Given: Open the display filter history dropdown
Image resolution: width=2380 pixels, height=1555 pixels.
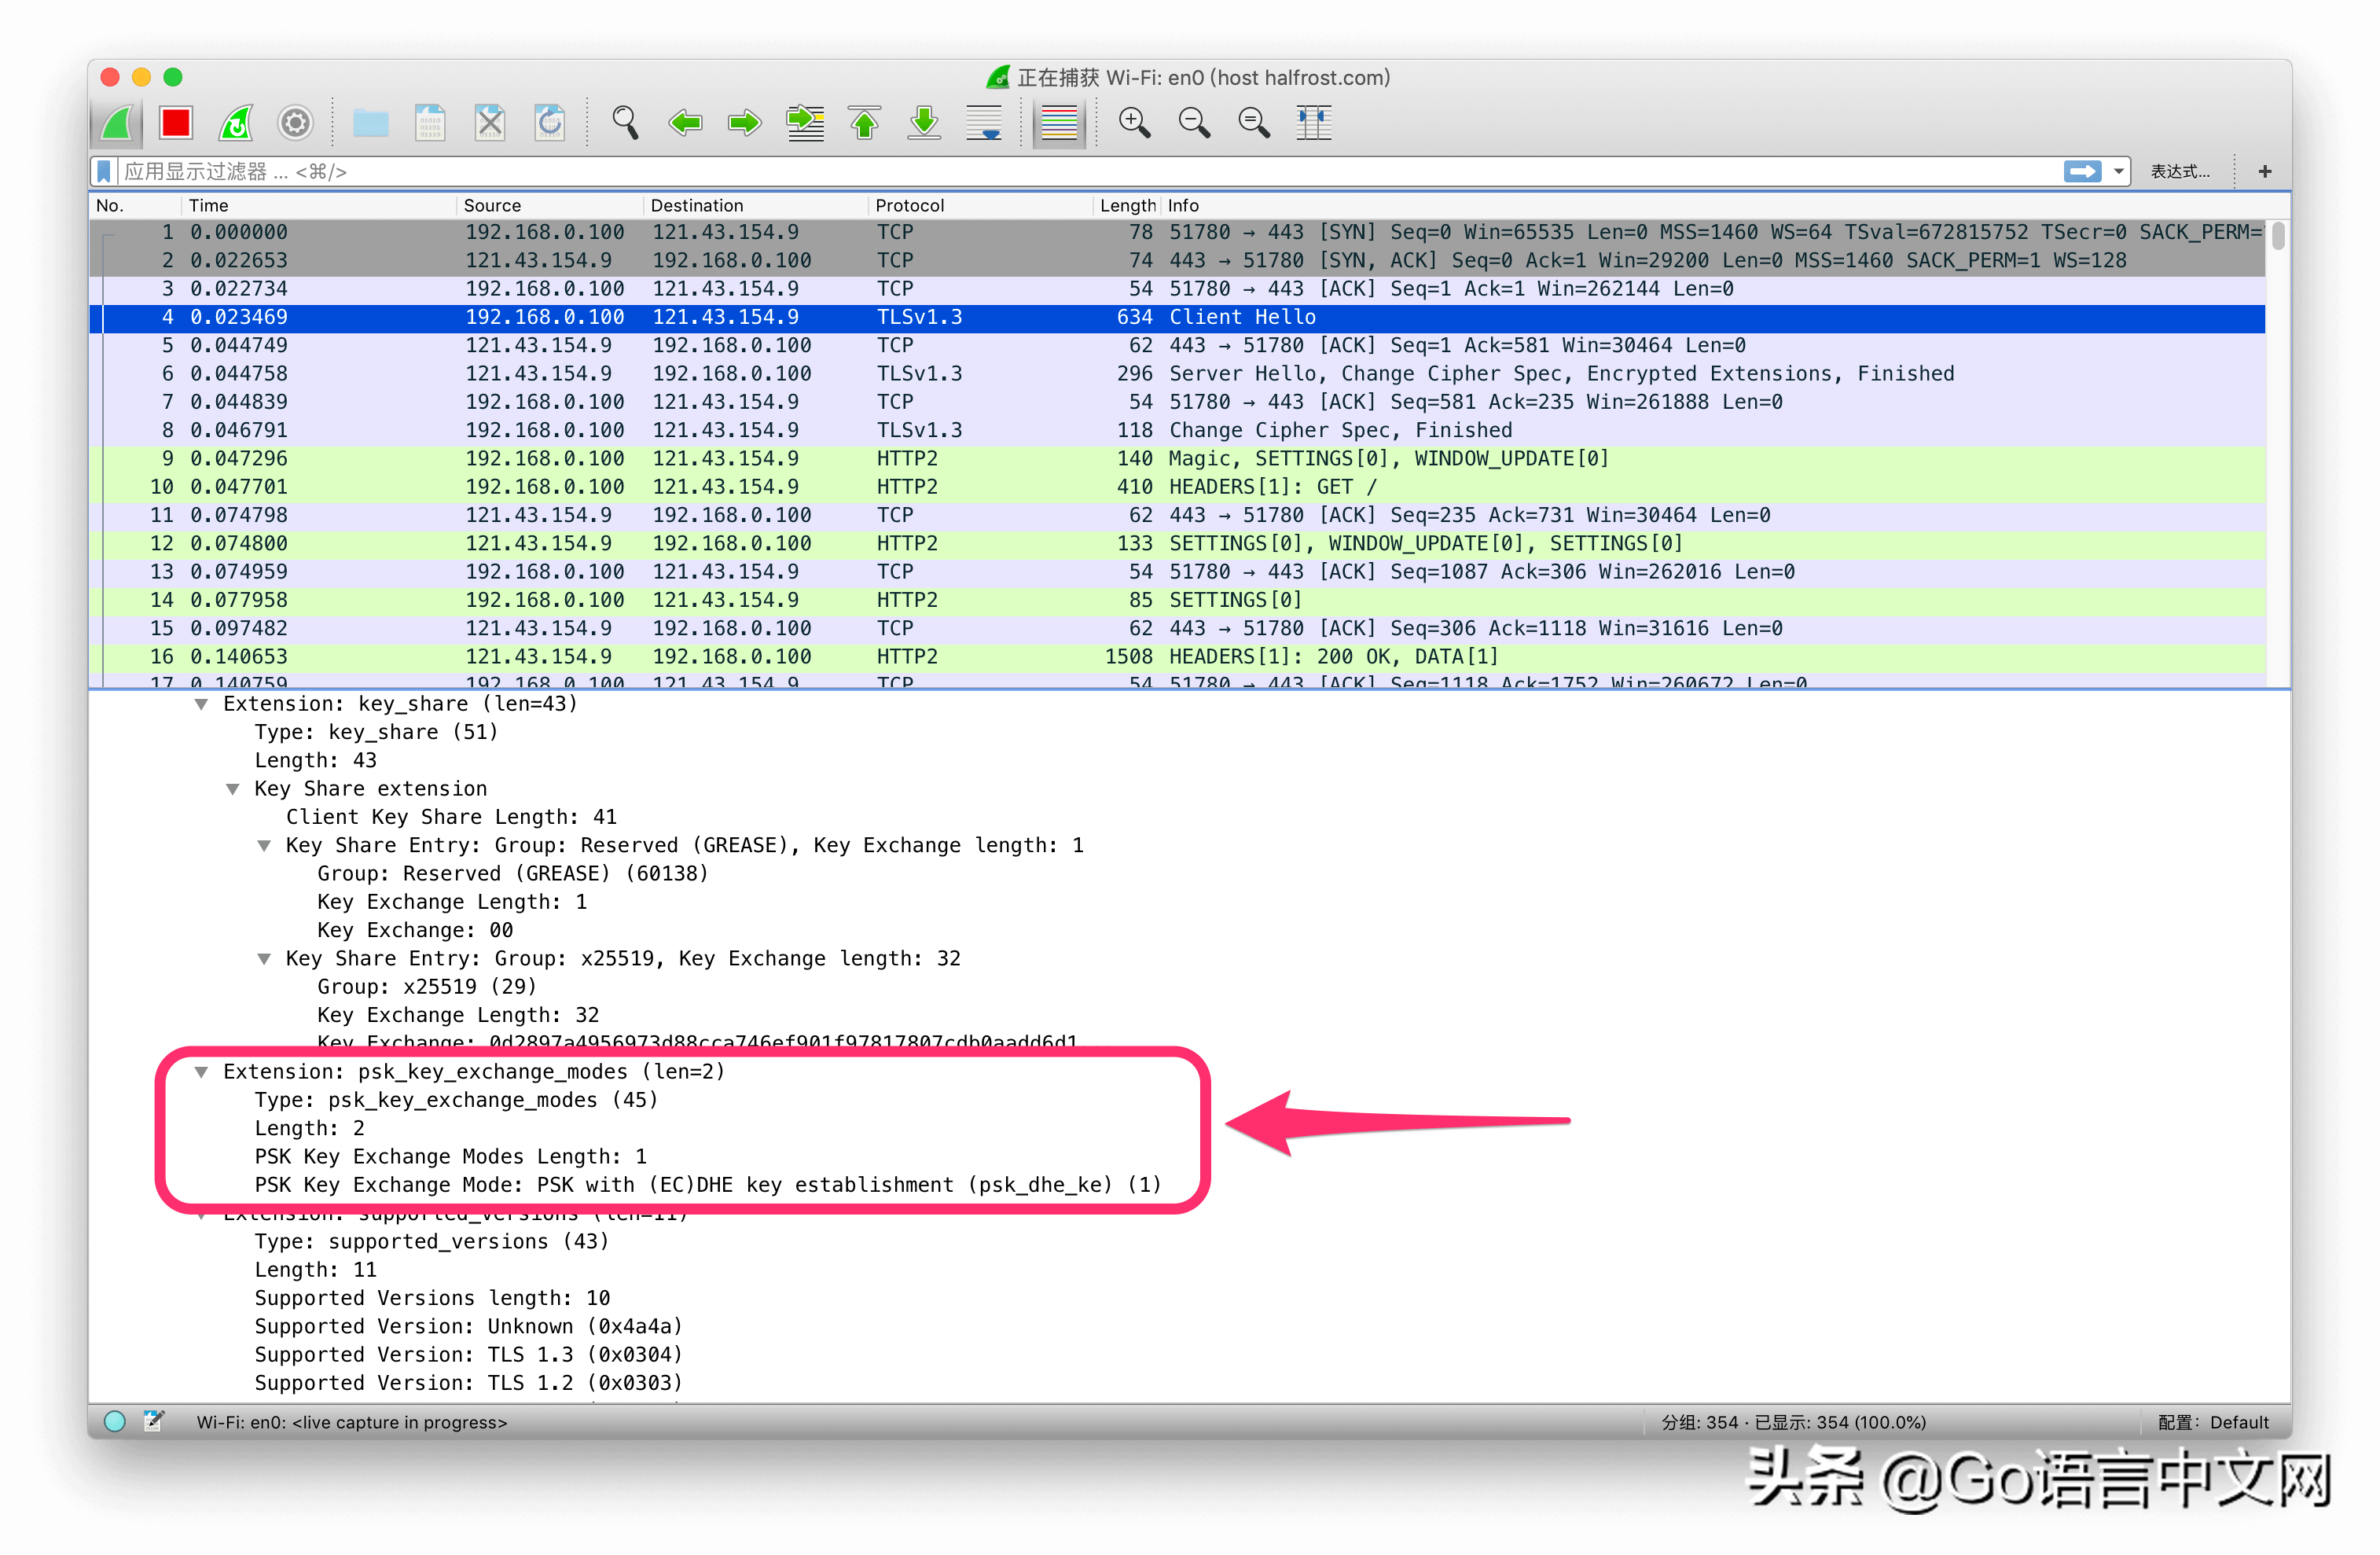Looking at the screenshot, I should pyautogui.click(x=2118, y=172).
